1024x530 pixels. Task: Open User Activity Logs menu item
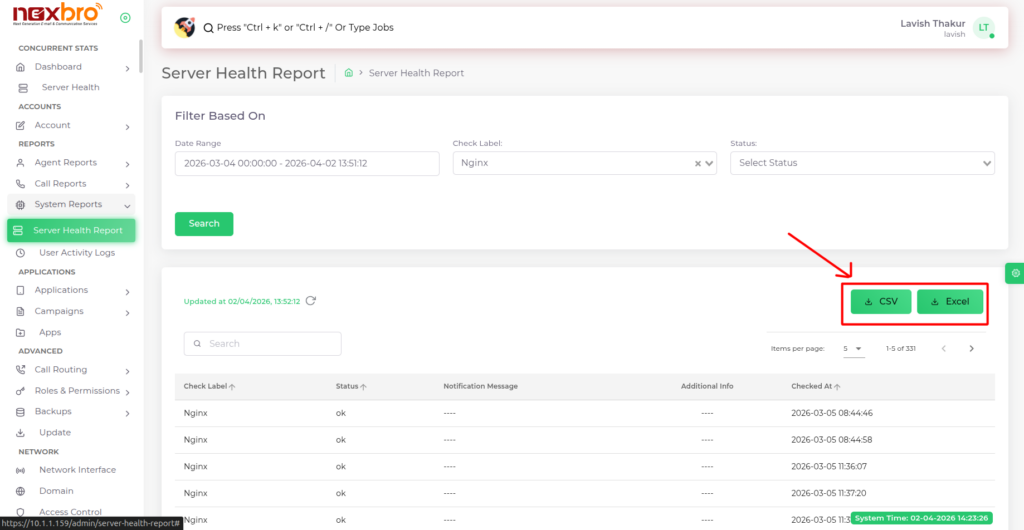coord(76,253)
